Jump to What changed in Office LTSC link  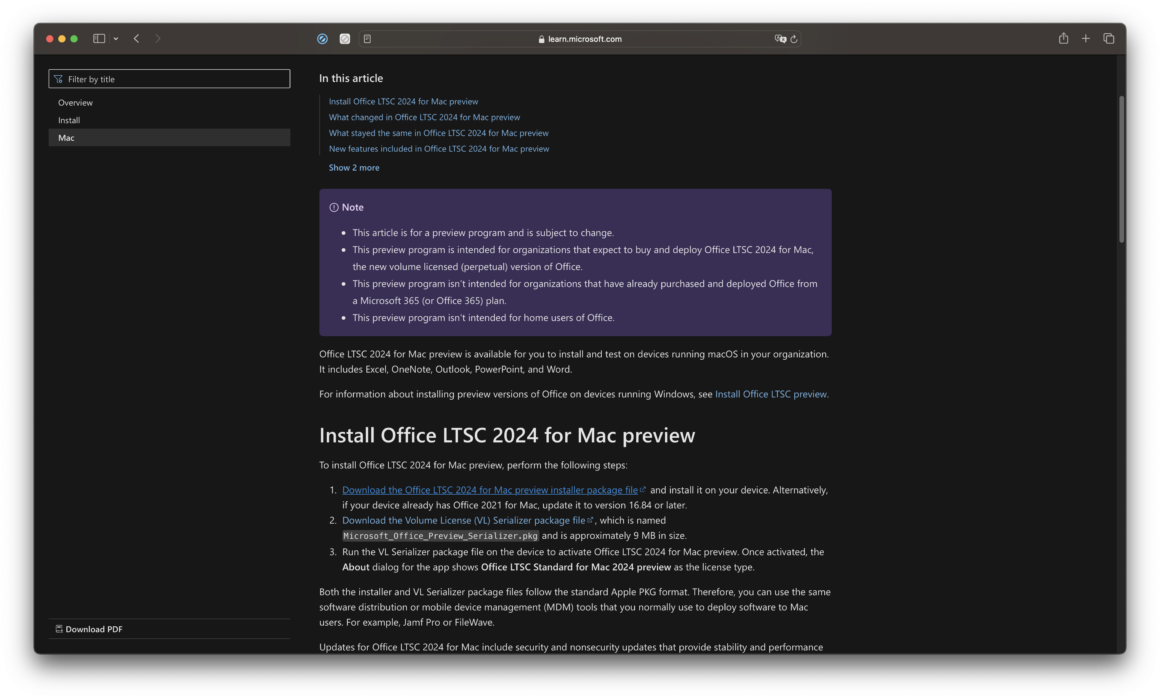pos(424,117)
